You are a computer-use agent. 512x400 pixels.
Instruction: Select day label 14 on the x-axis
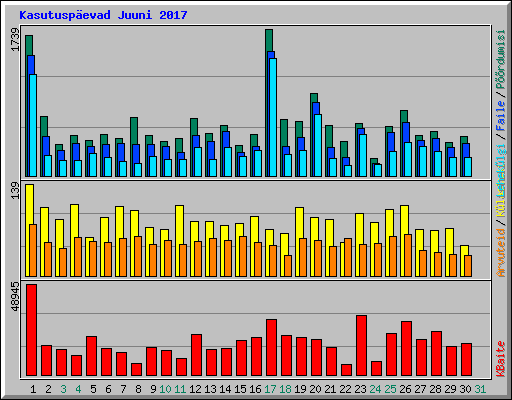coord(225,389)
